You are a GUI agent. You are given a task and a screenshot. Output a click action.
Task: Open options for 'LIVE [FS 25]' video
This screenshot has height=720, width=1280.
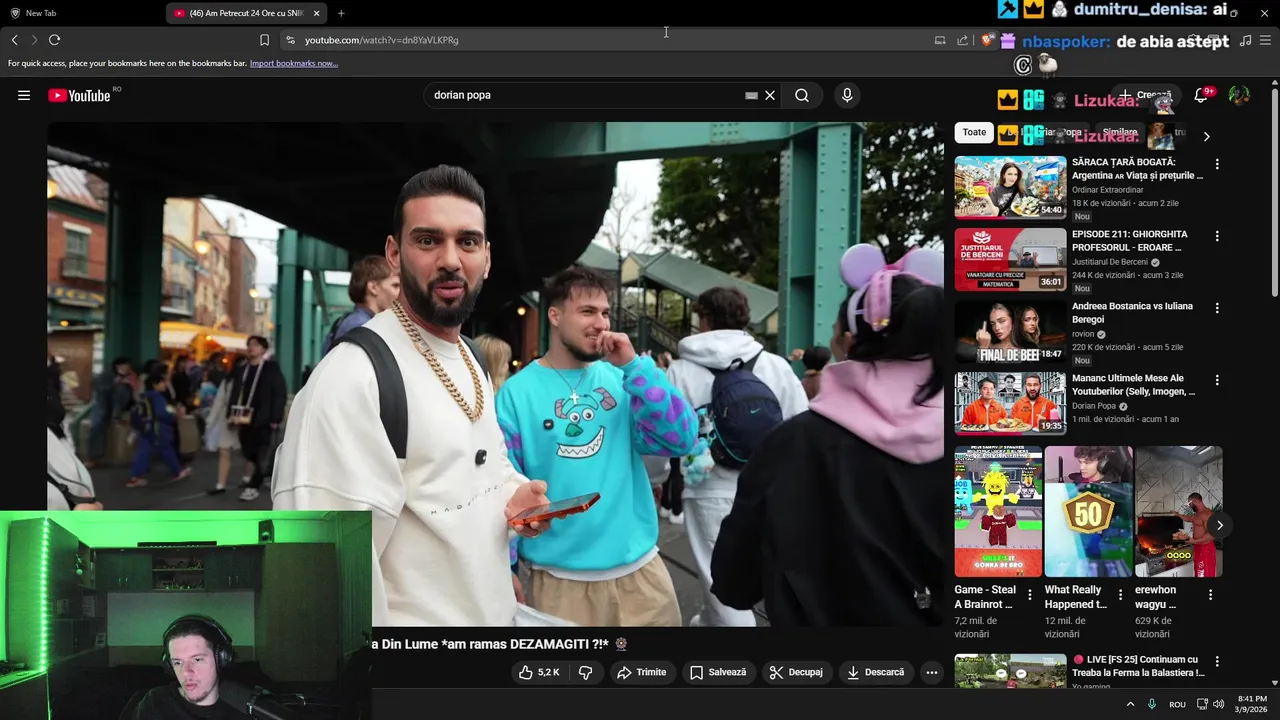pos(1217,662)
